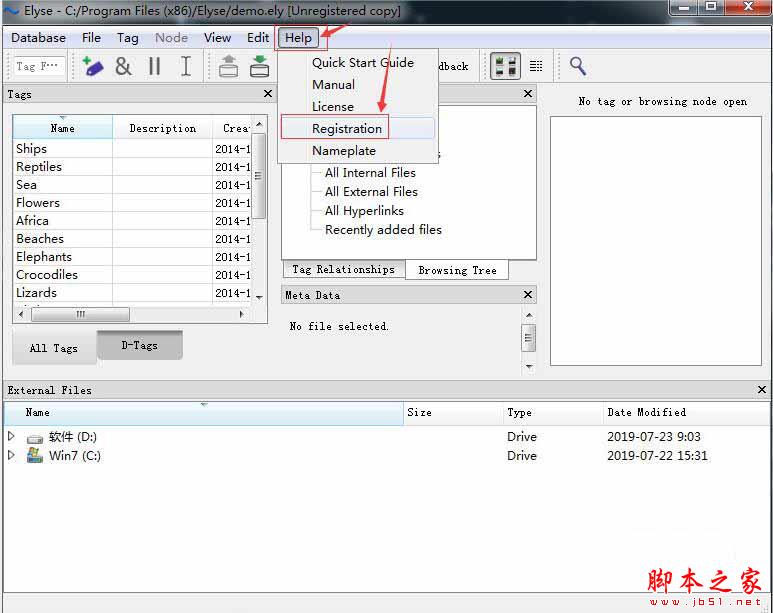Toggle the list view mode button
The height and width of the screenshot is (613, 773).
[536, 66]
